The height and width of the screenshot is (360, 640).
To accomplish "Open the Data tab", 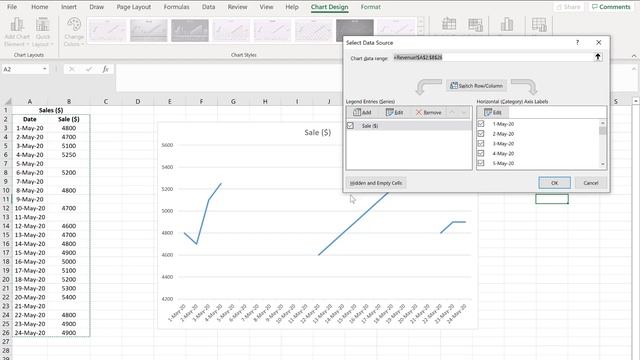I will (x=208, y=7).
